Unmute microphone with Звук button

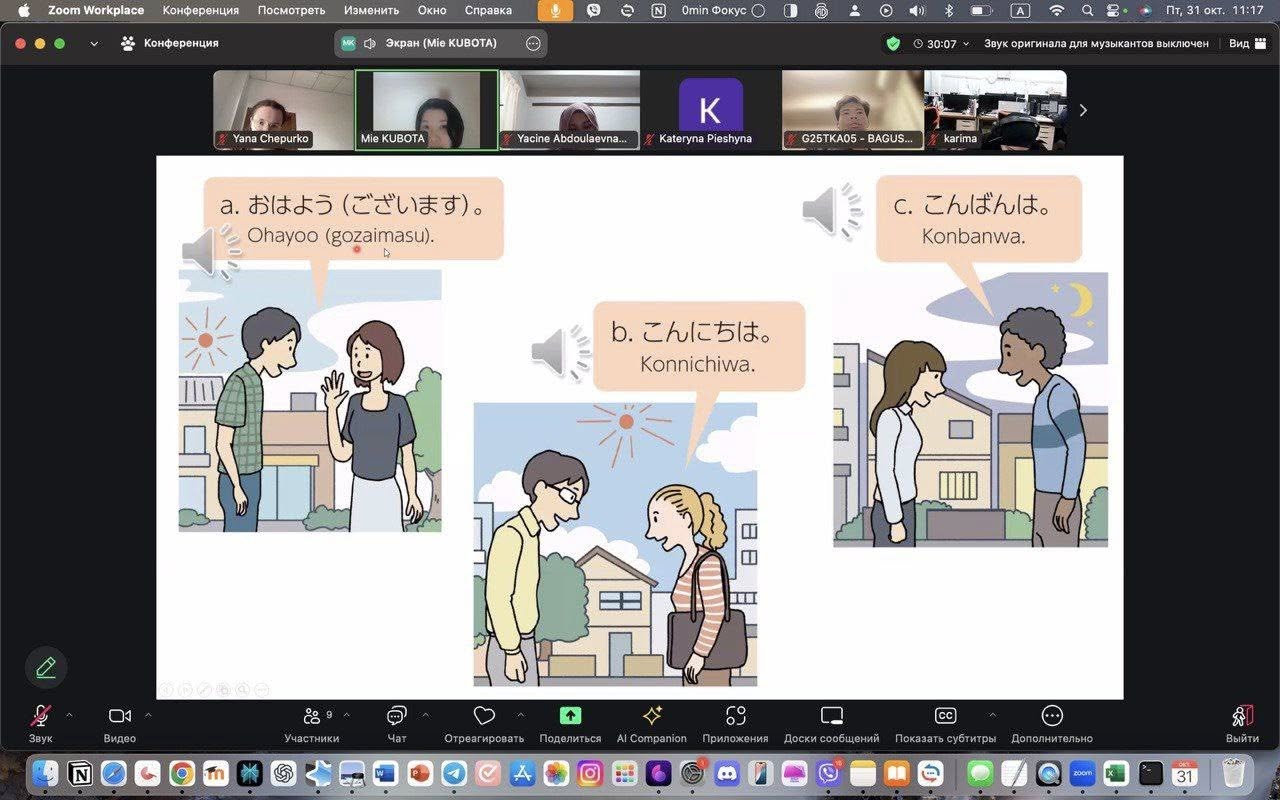coord(40,716)
